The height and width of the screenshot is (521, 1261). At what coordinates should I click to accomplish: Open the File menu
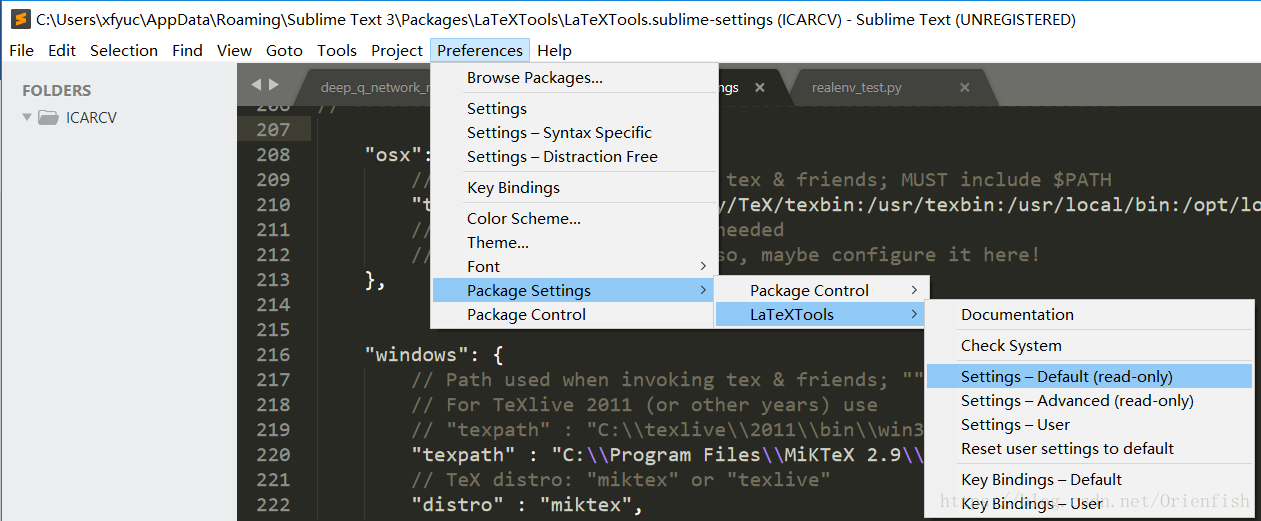point(21,50)
